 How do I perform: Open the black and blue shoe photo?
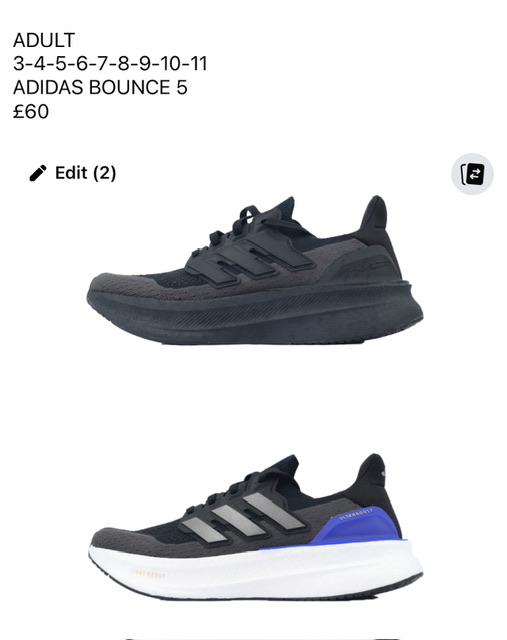click(256, 527)
